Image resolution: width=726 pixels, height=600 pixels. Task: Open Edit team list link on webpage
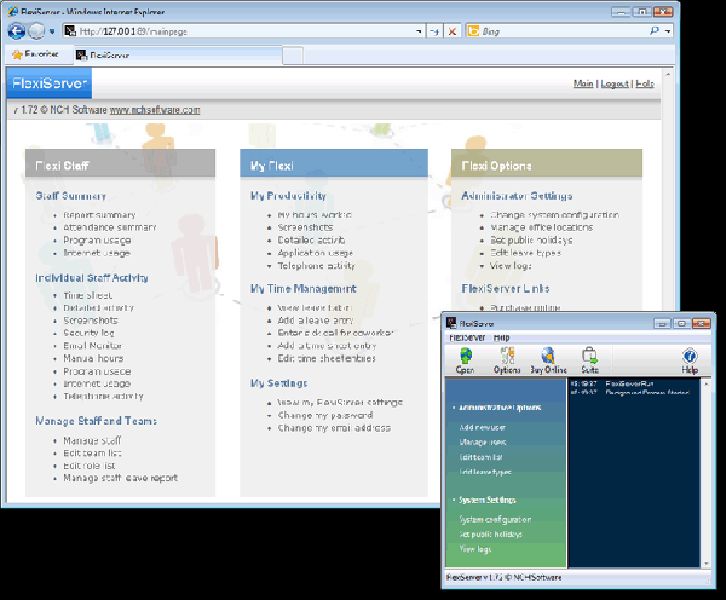(x=93, y=453)
